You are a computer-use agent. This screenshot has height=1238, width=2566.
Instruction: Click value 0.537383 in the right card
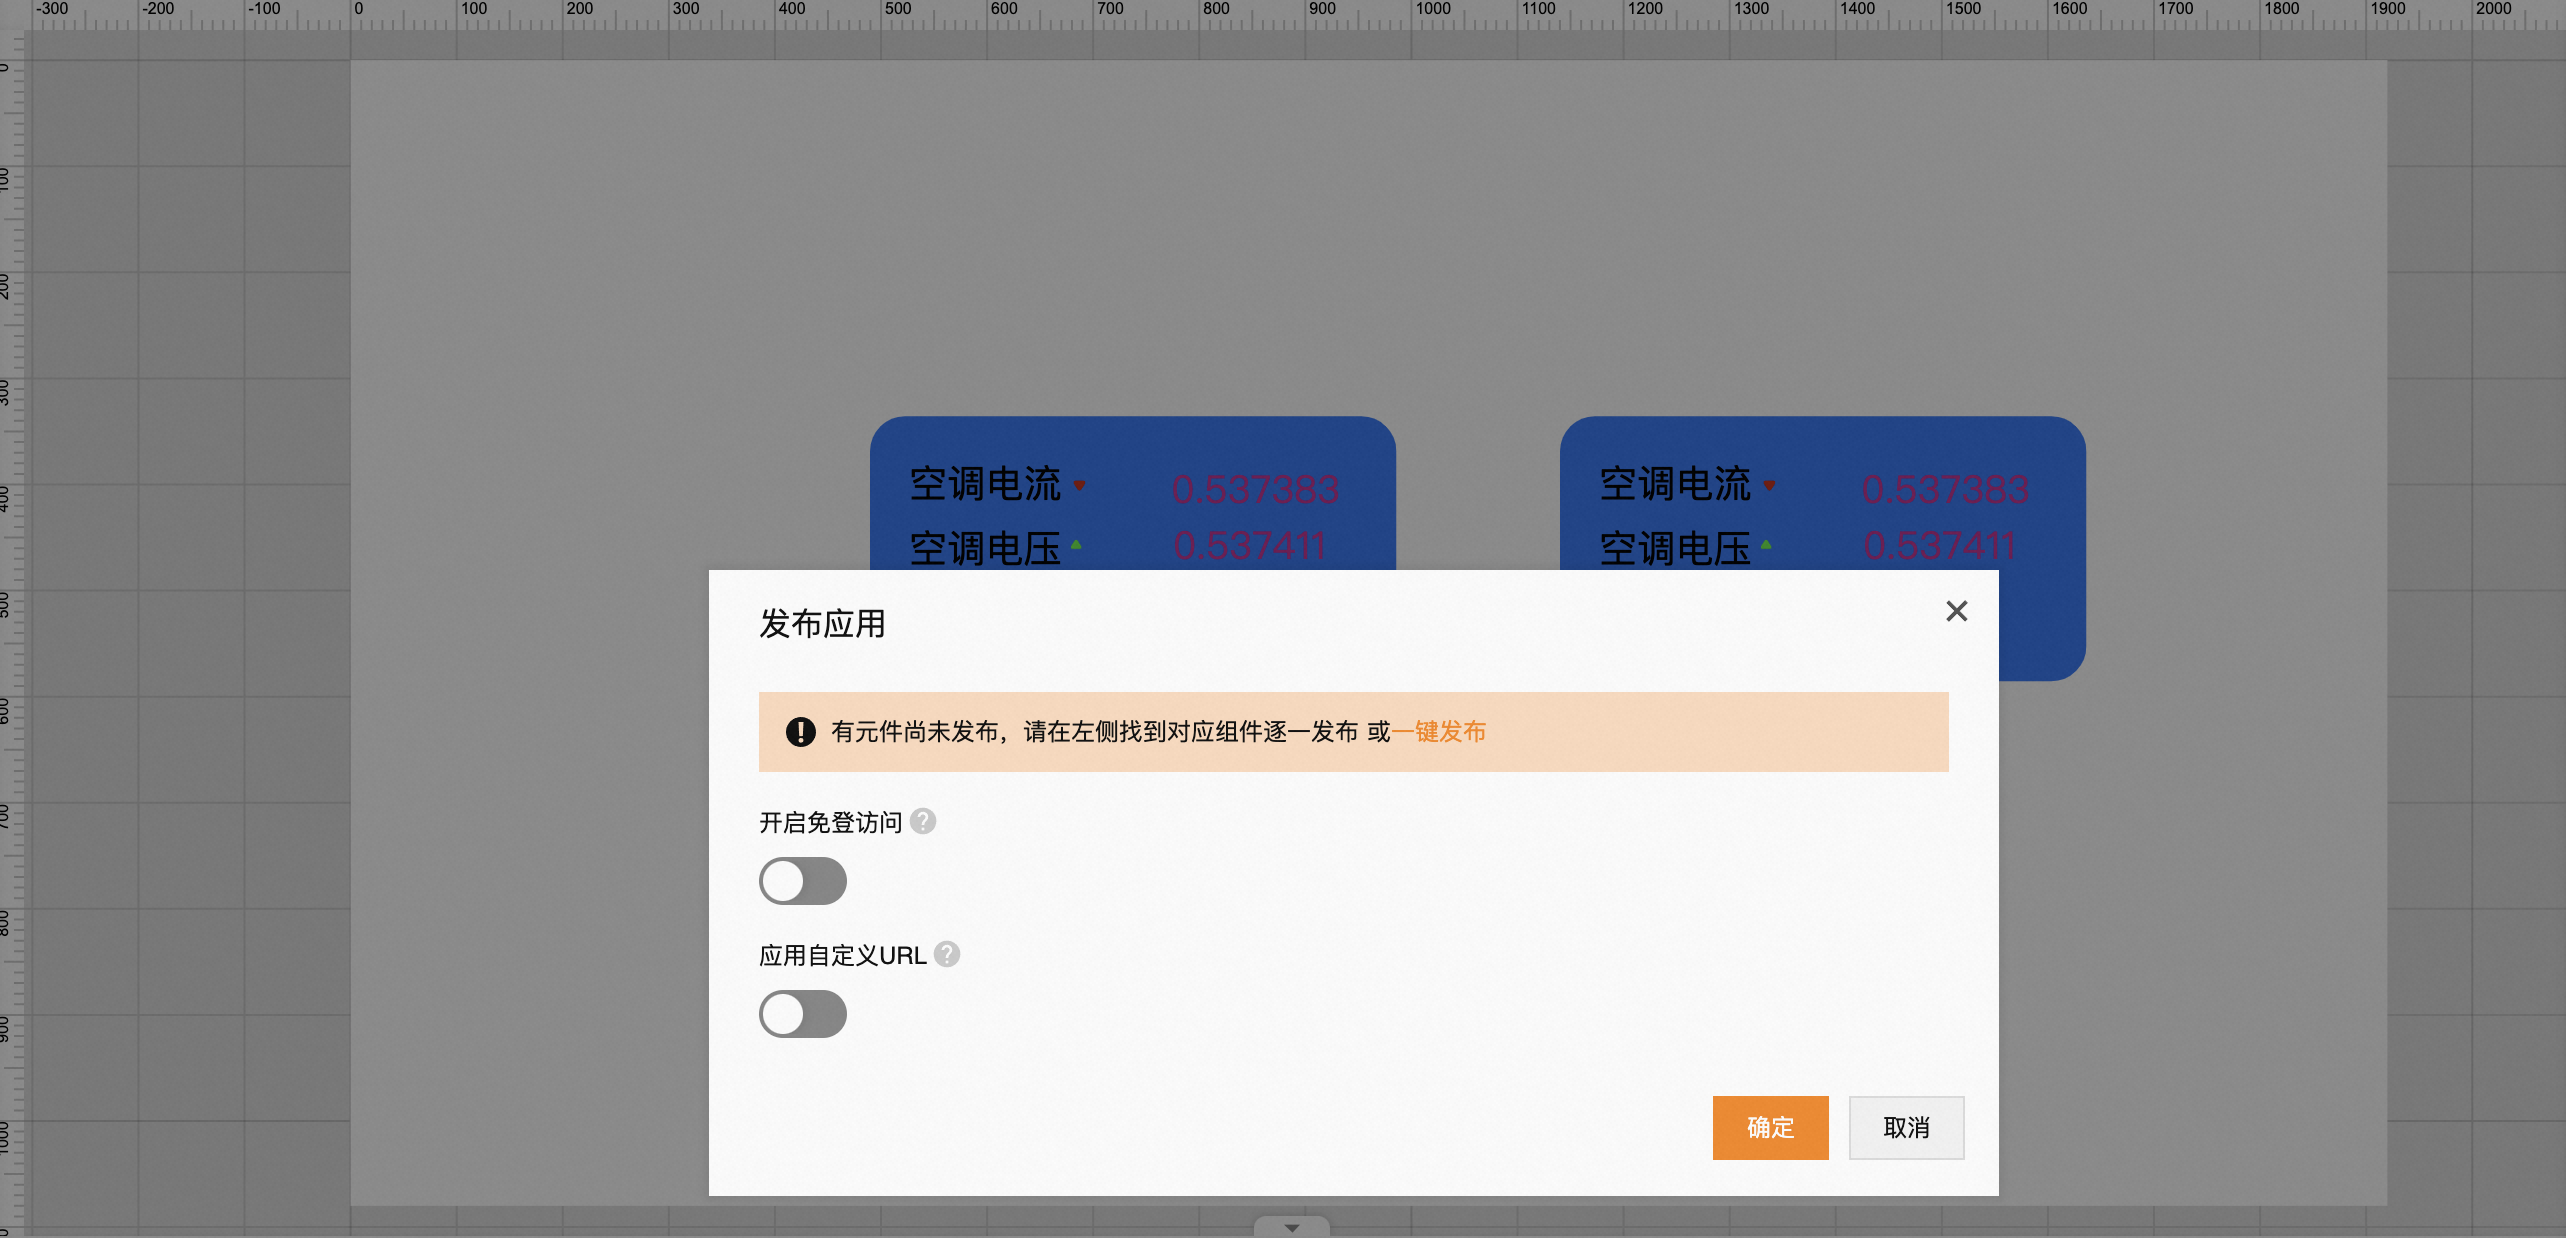1945,489
